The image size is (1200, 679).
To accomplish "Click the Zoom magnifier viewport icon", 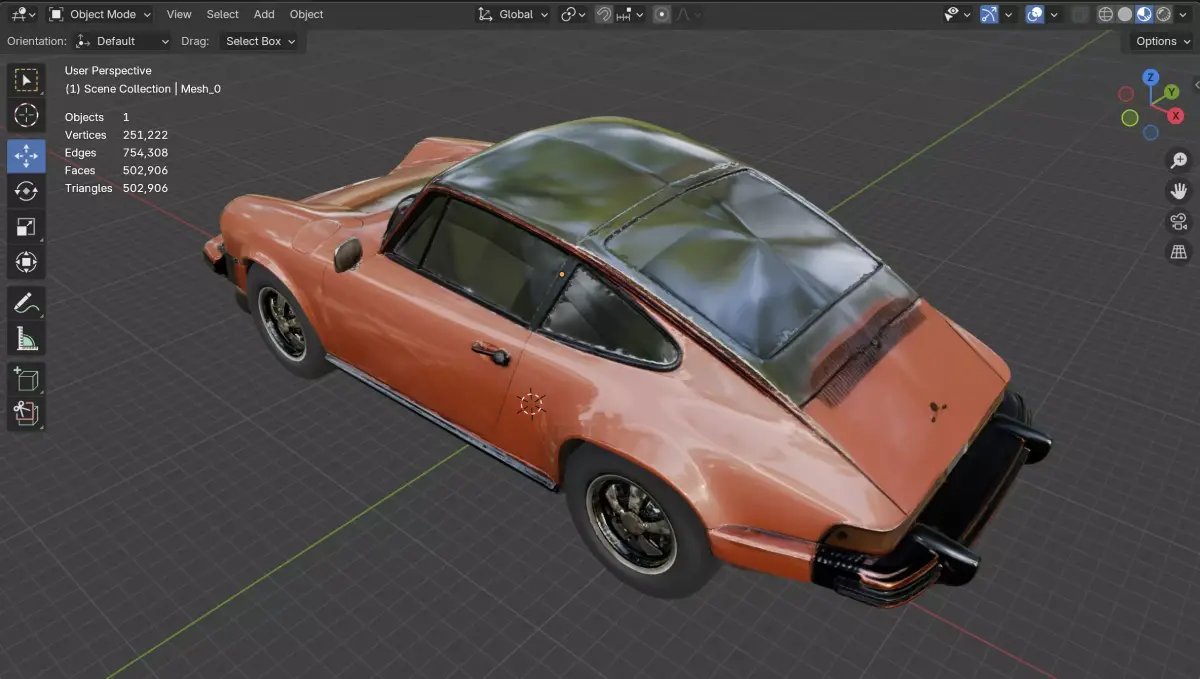I will [1179, 160].
